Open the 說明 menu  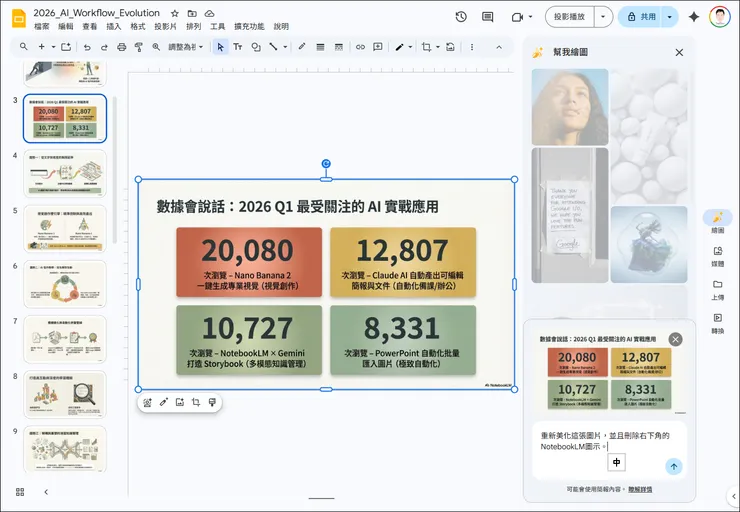tap(281, 26)
